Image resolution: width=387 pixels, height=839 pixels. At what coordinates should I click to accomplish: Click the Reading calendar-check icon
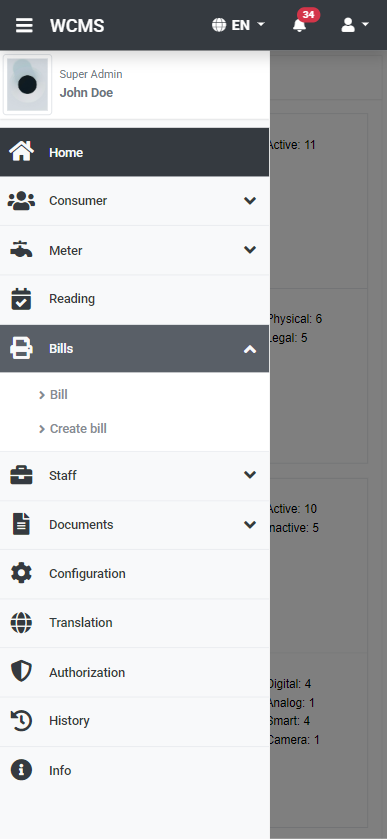[x=21, y=299]
